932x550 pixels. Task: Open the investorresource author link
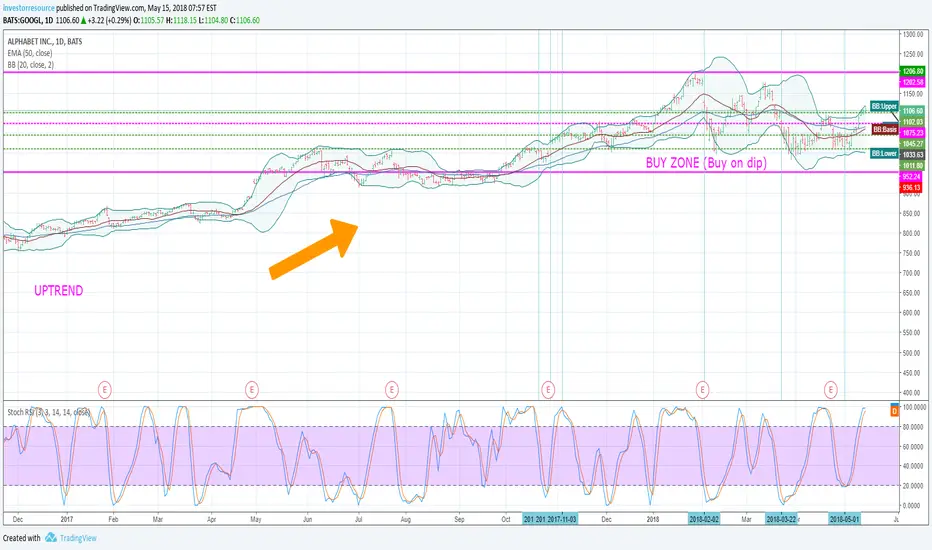[x=29, y=8]
